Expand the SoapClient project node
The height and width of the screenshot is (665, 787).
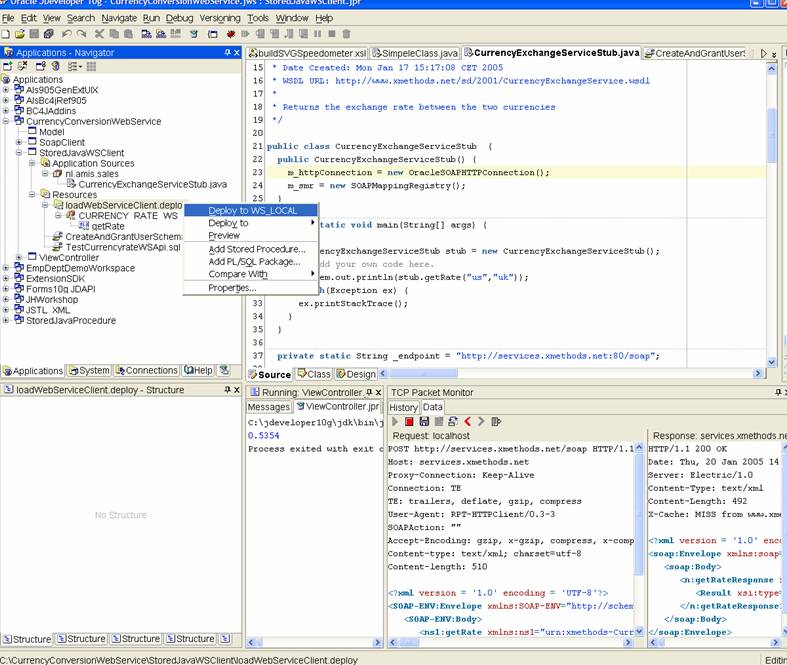(x=19, y=142)
